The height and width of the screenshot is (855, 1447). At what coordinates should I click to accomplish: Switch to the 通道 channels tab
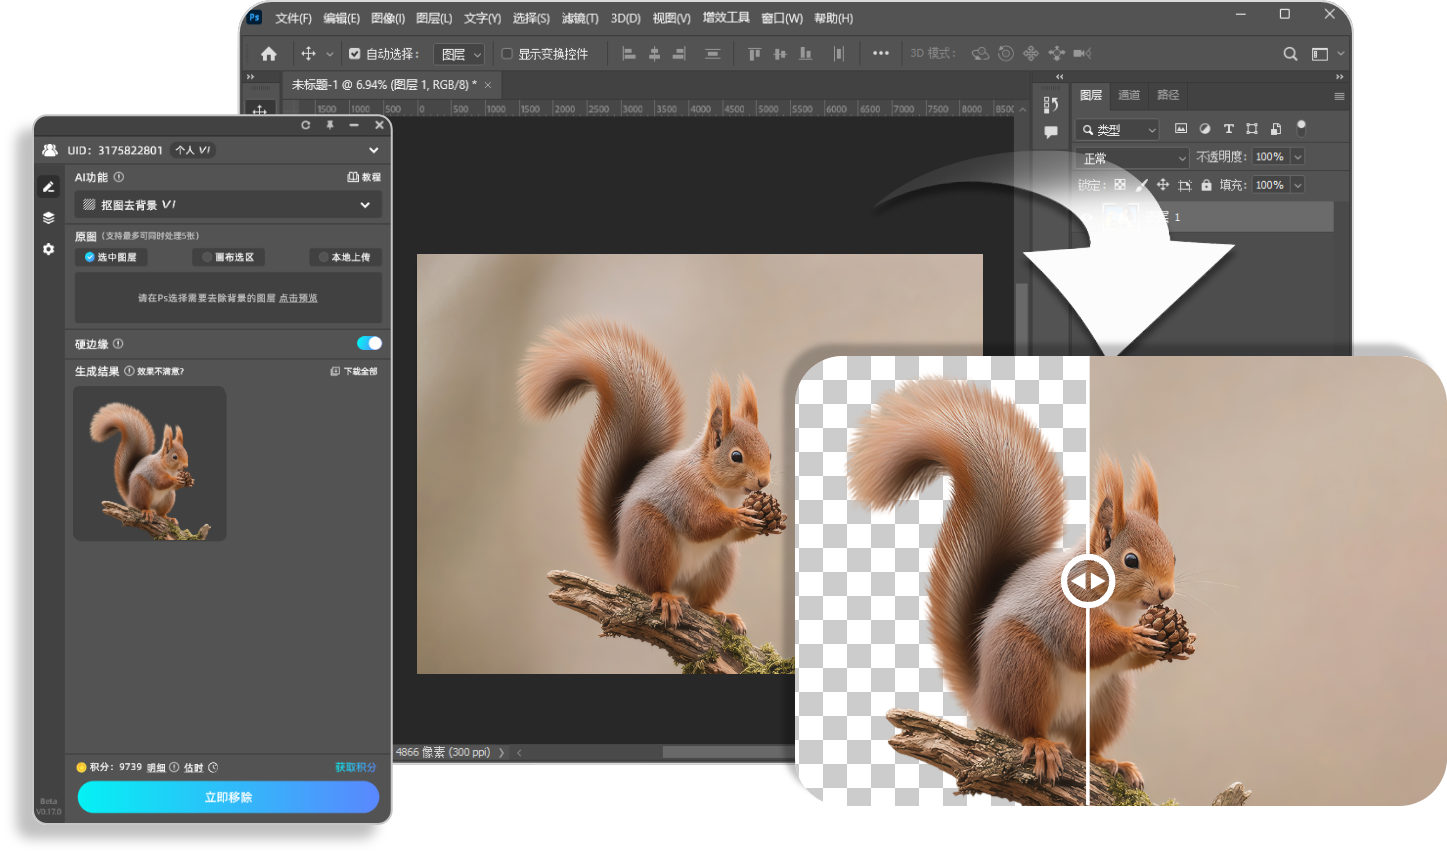click(1129, 95)
